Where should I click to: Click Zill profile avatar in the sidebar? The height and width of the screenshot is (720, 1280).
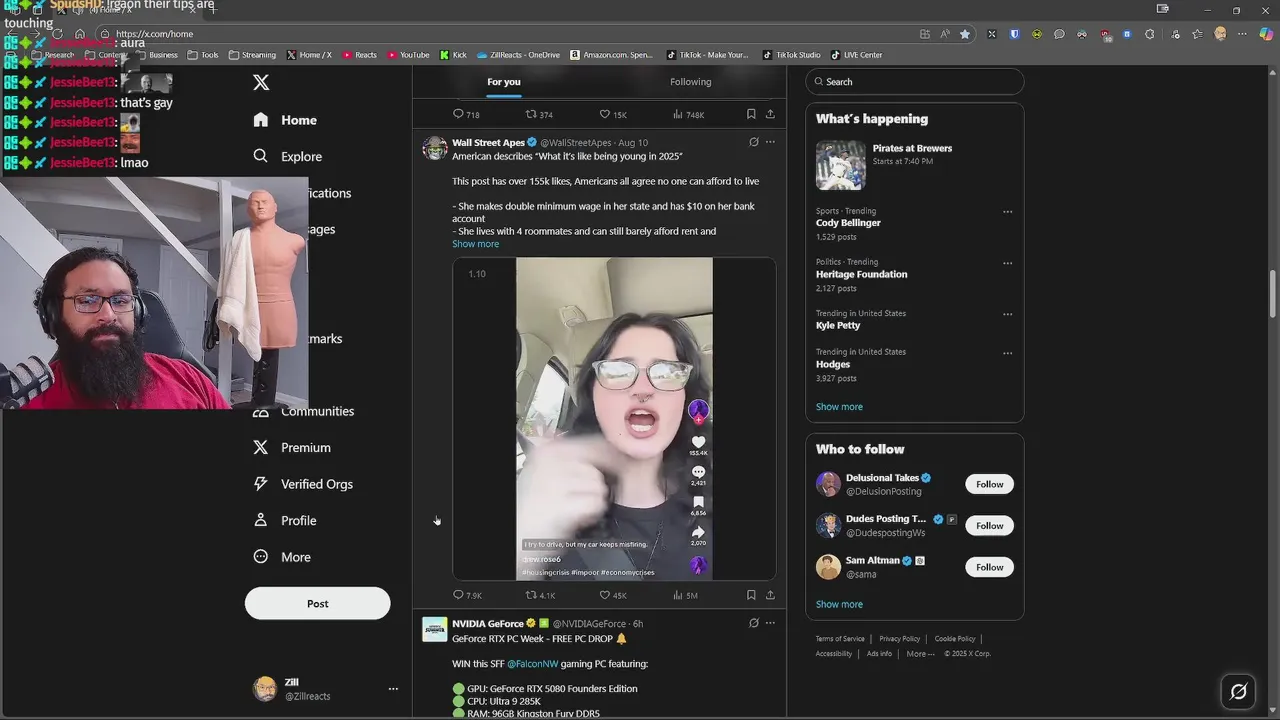point(265,689)
